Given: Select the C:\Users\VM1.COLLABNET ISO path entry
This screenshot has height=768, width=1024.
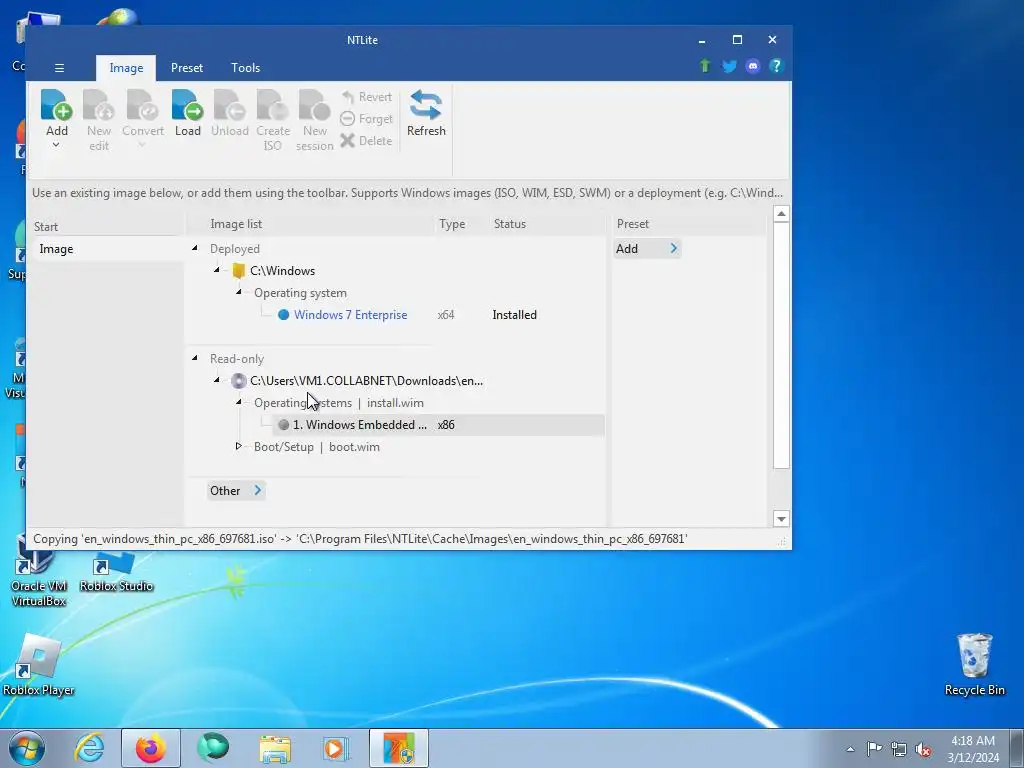Looking at the screenshot, I should [x=366, y=381].
